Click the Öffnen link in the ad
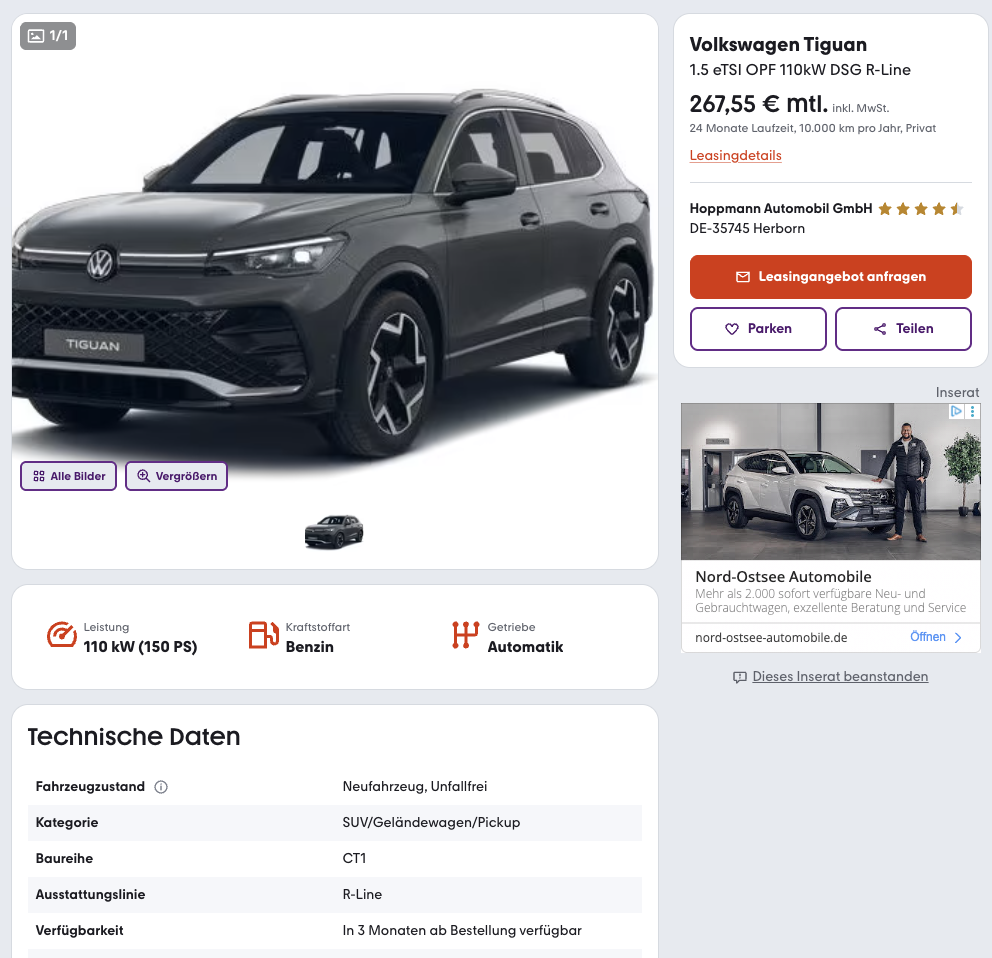The width and height of the screenshot is (992, 958). click(x=936, y=637)
